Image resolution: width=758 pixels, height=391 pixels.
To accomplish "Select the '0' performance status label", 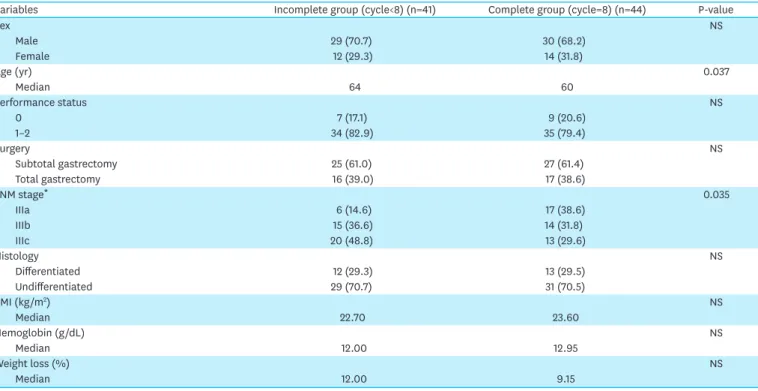I will tap(18, 118).
